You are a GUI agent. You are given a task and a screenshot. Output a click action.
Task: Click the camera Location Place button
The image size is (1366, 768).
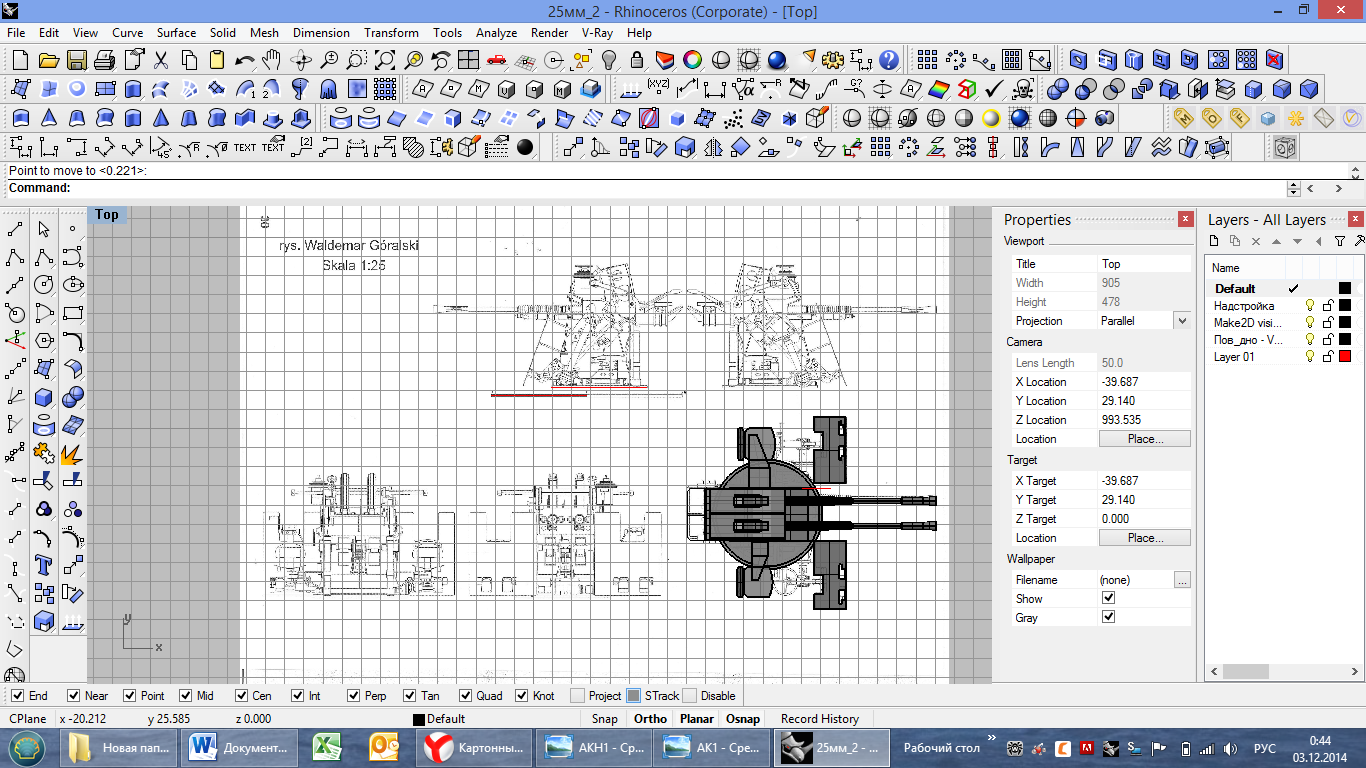[x=1145, y=439]
